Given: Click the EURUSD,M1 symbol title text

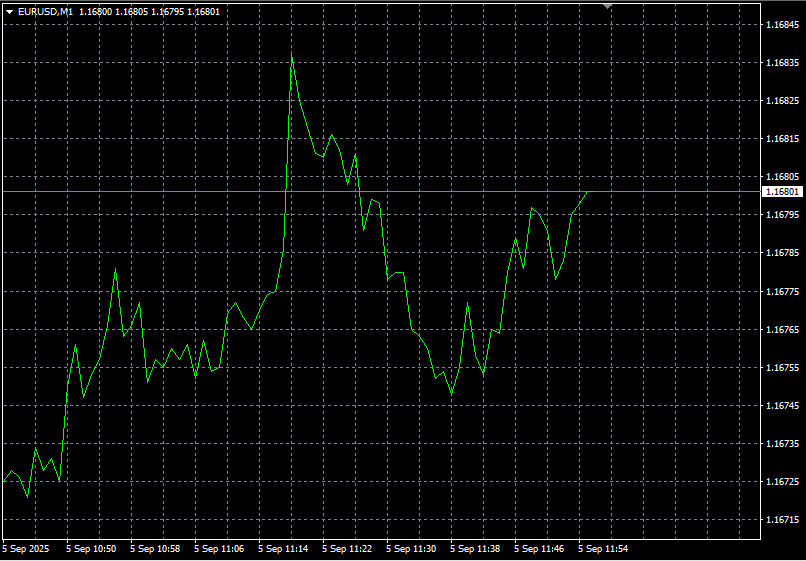Looking at the screenshot, I should point(45,12).
